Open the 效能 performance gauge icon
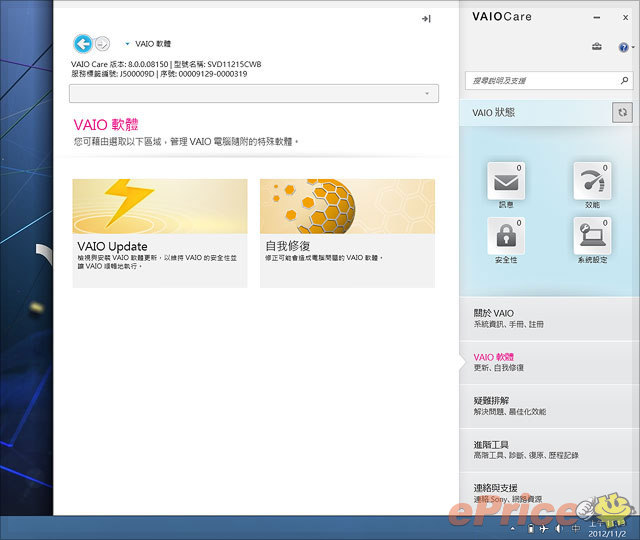The image size is (640, 540). [x=591, y=182]
